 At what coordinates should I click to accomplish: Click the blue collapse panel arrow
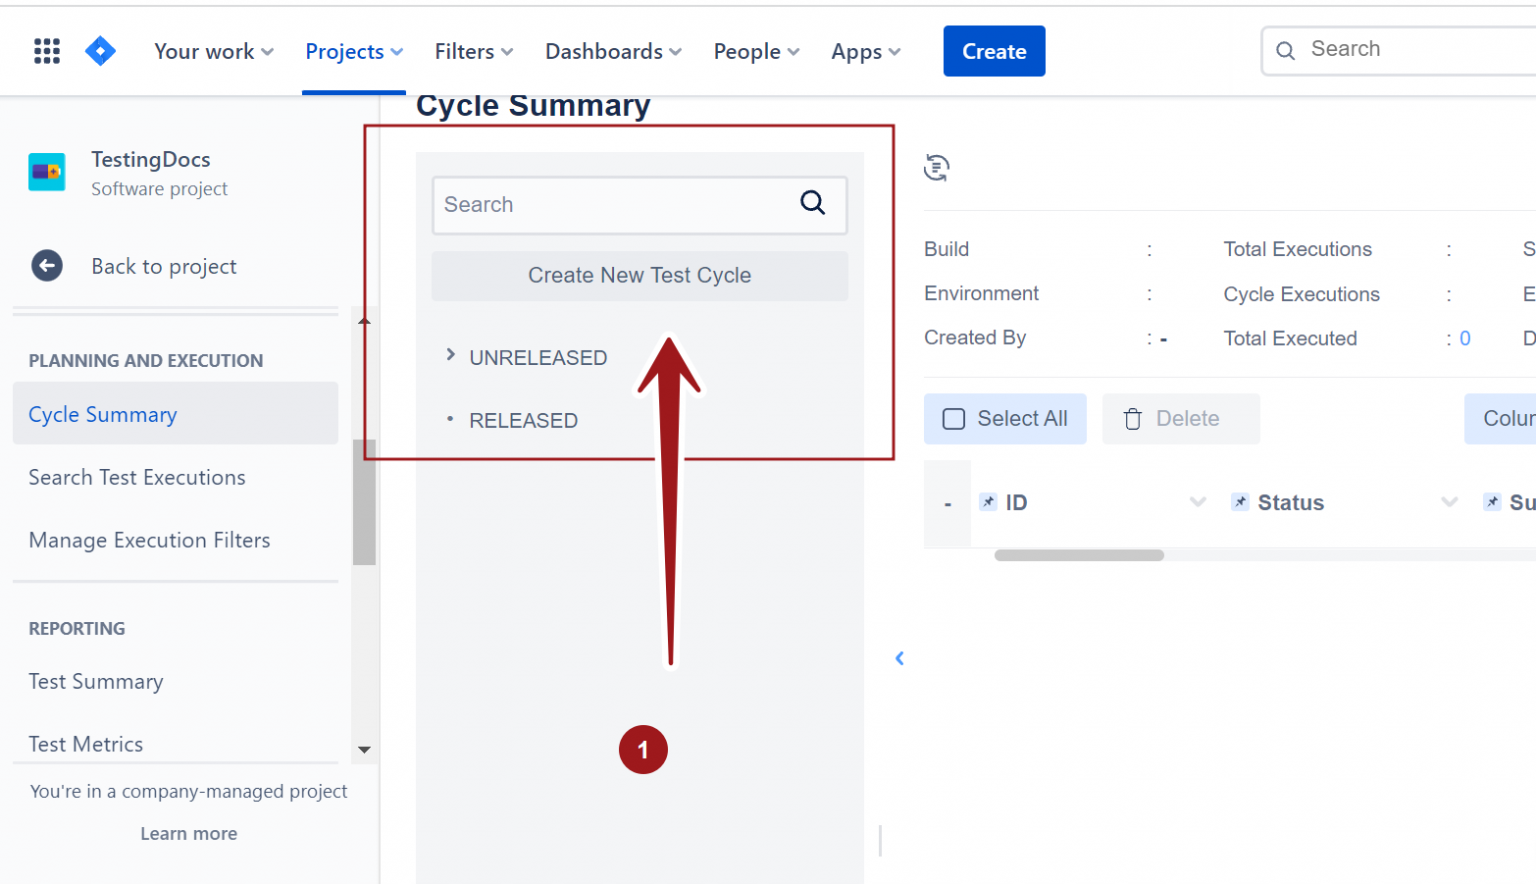(x=899, y=658)
